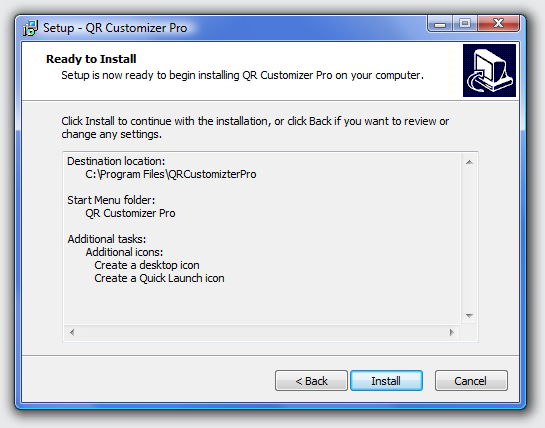Click the 'Additional icons:' line
The width and height of the screenshot is (545, 428).
coord(124,252)
